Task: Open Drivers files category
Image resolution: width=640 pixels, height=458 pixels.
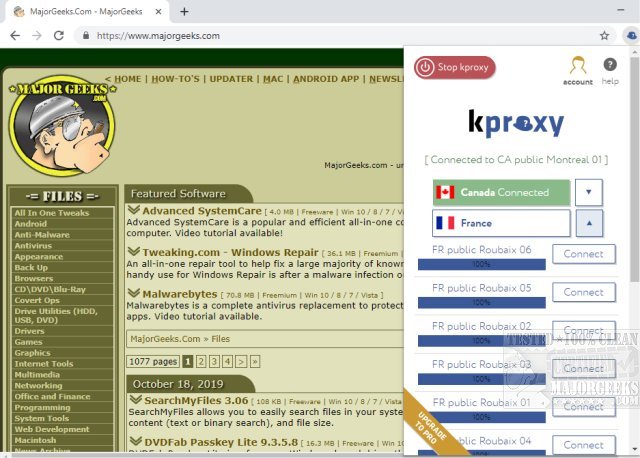Action: 29,331
